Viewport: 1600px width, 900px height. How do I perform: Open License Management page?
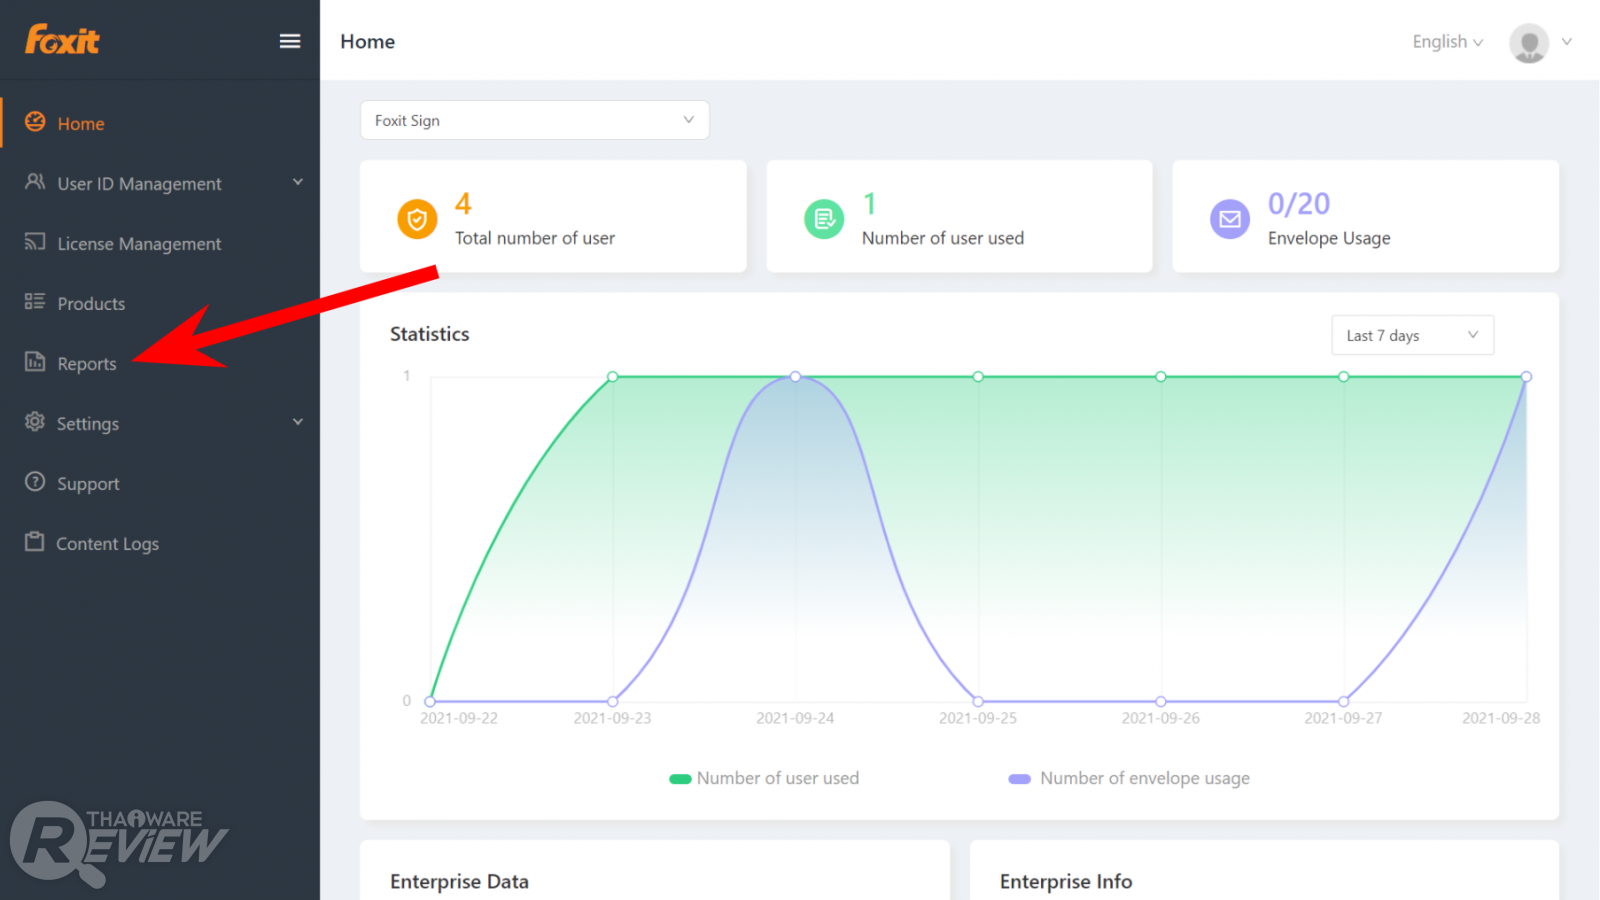pyautogui.click(x=139, y=244)
